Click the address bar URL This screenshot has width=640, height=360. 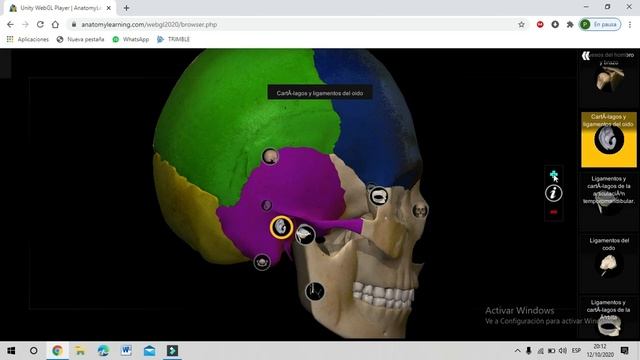tap(149, 24)
